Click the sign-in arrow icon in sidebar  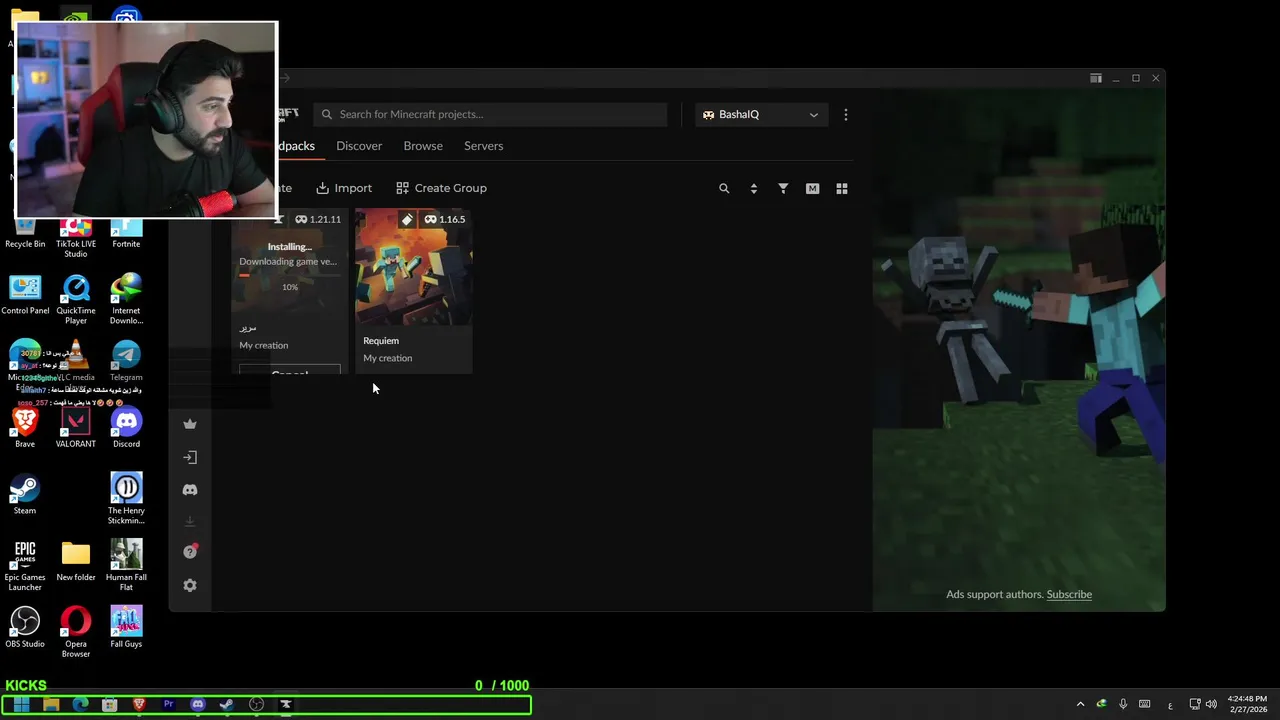(190, 457)
